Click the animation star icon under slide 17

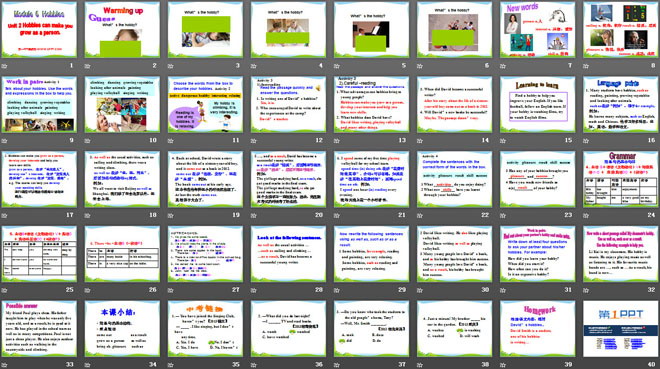pyautogui.click(x=4, y=215)
